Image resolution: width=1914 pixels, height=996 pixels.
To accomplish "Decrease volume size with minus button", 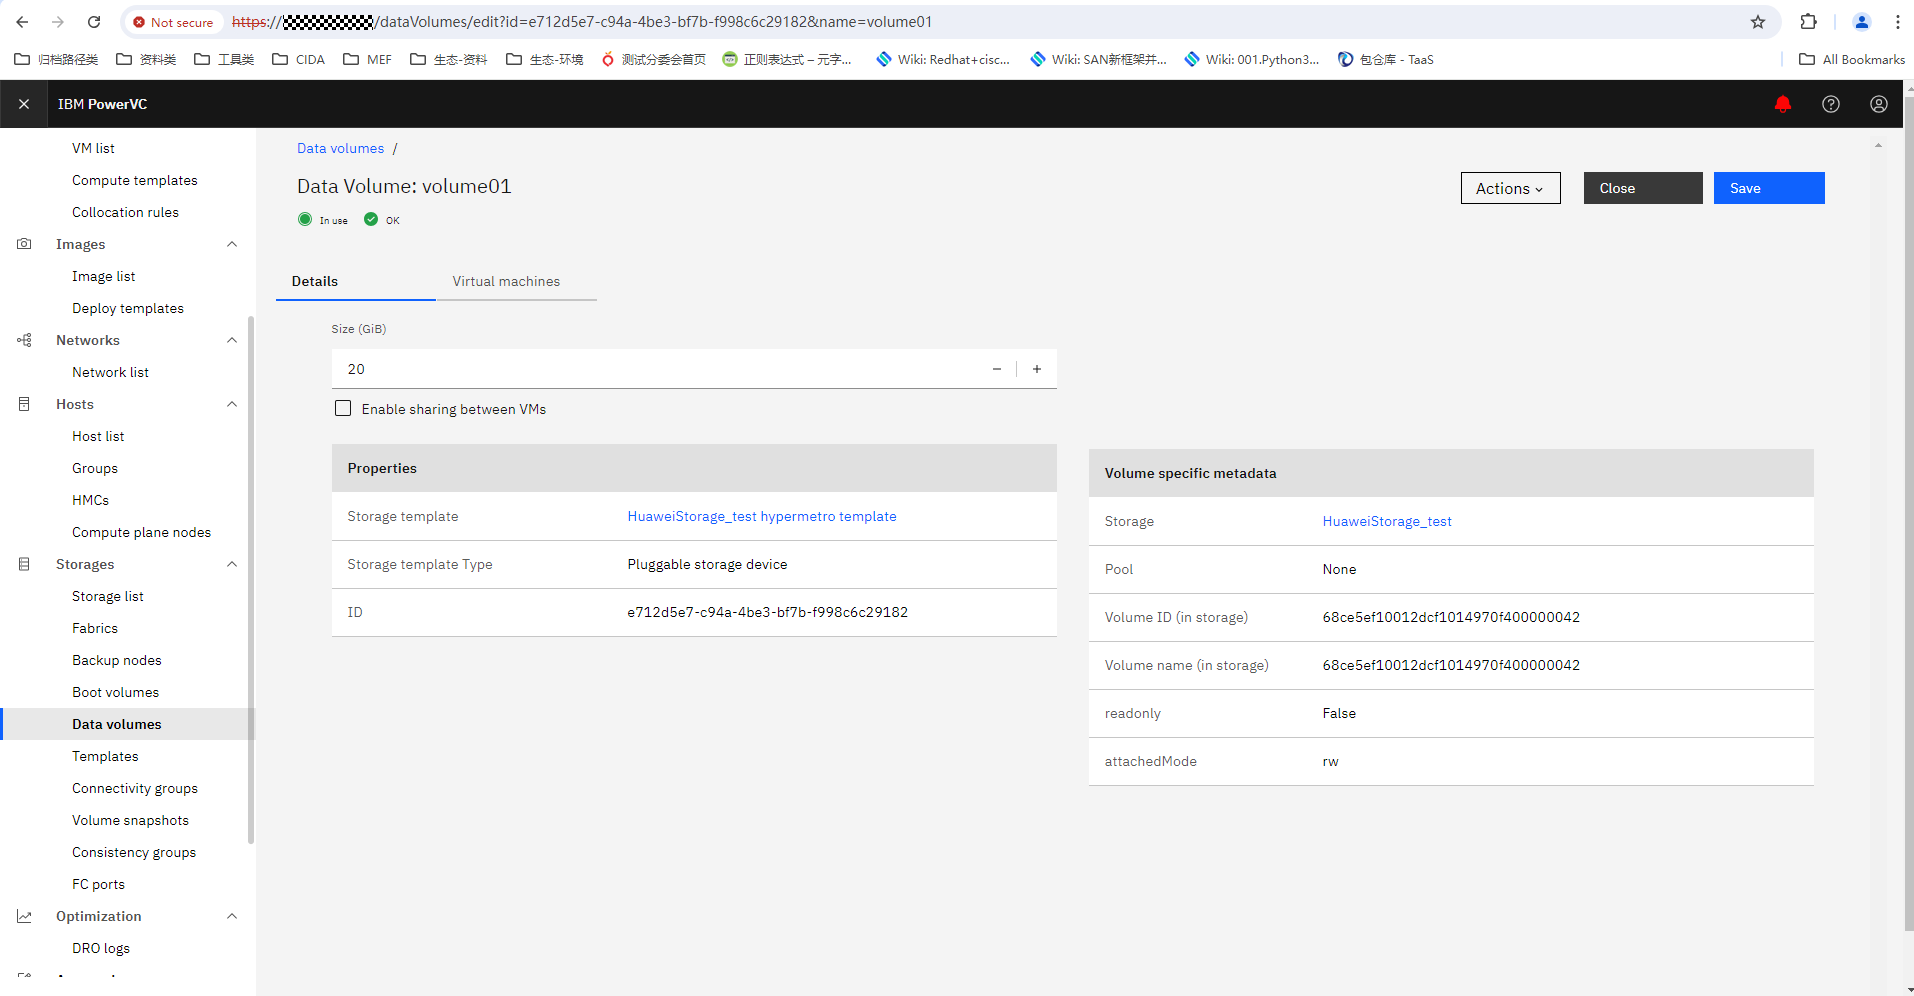I will [x=997, y=369].
